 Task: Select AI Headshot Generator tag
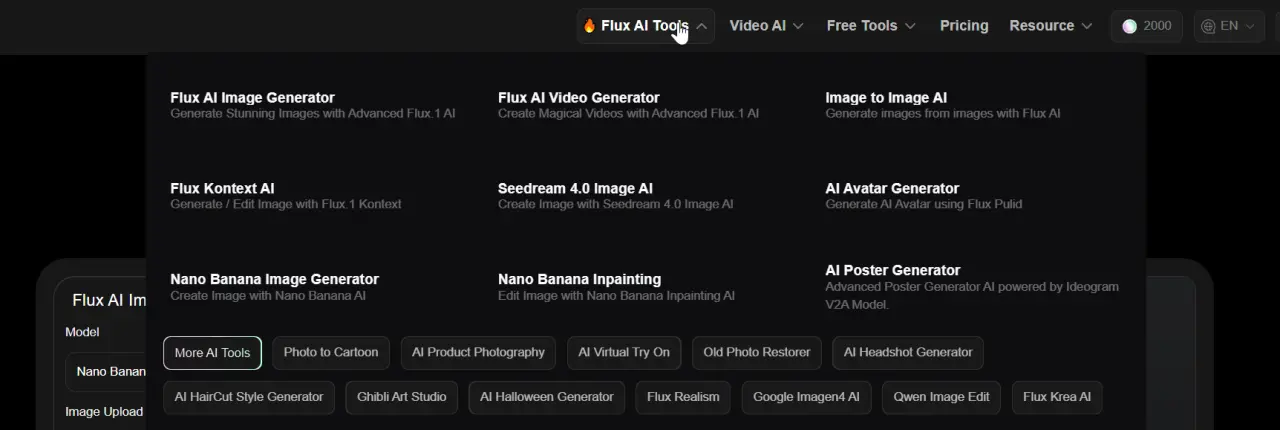click(908, 353)
